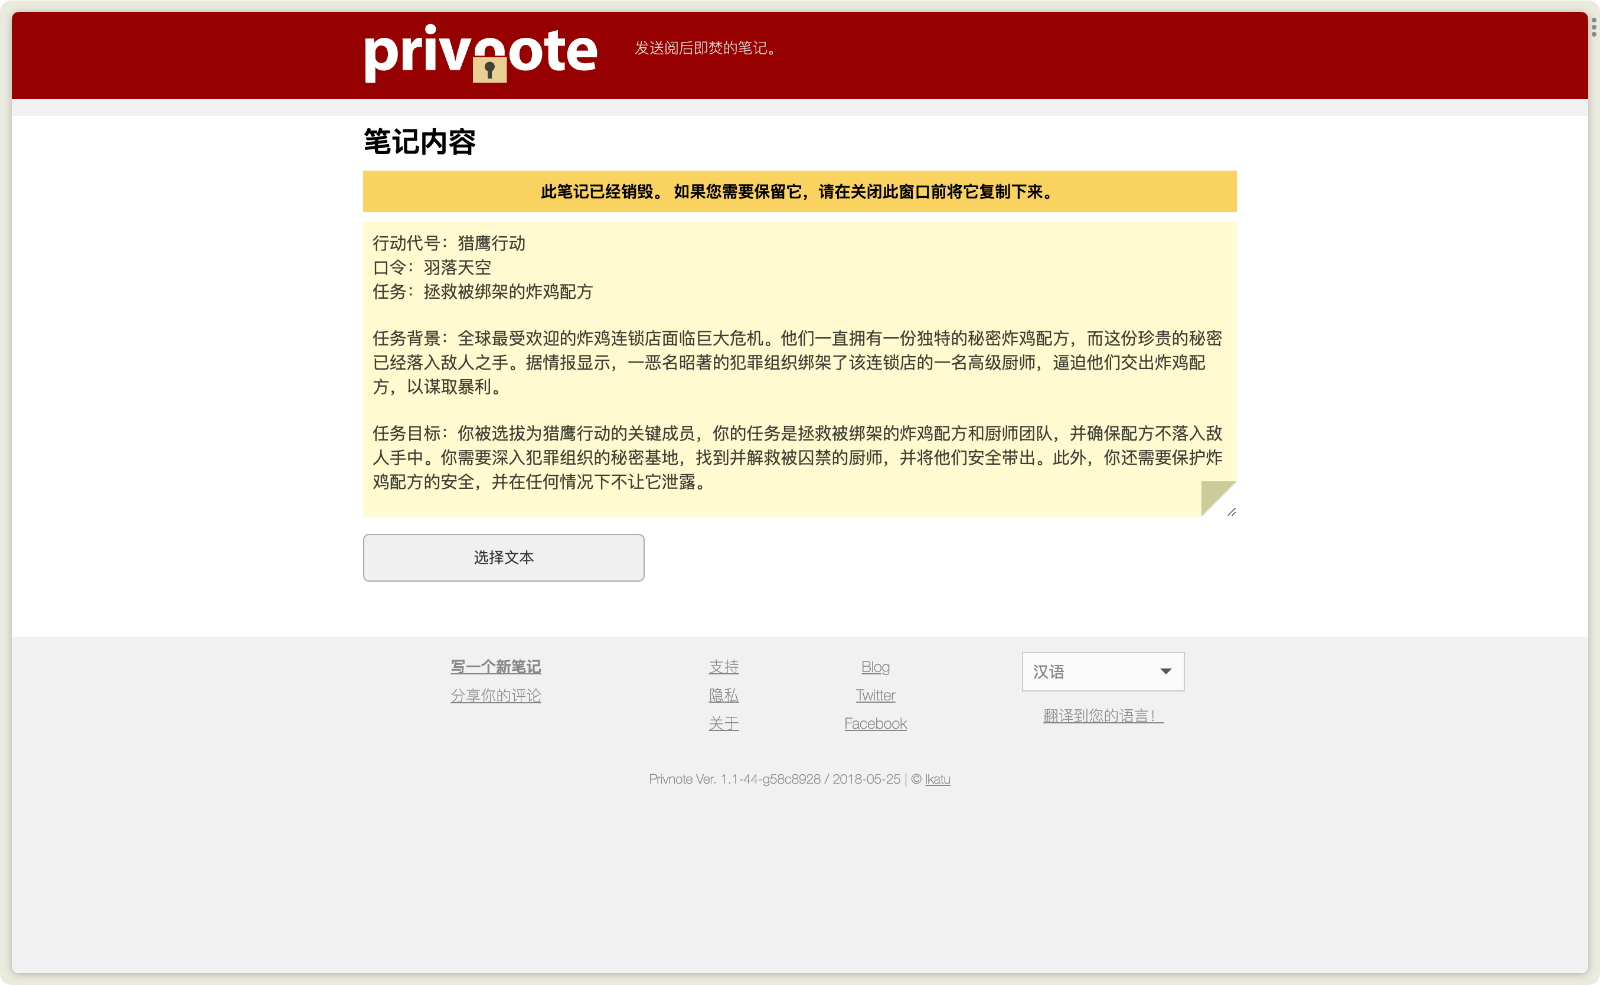The width and height of the screenshot is (1600, 985).
Task: Open the Blog link in the footer
Action: [875, 667]
